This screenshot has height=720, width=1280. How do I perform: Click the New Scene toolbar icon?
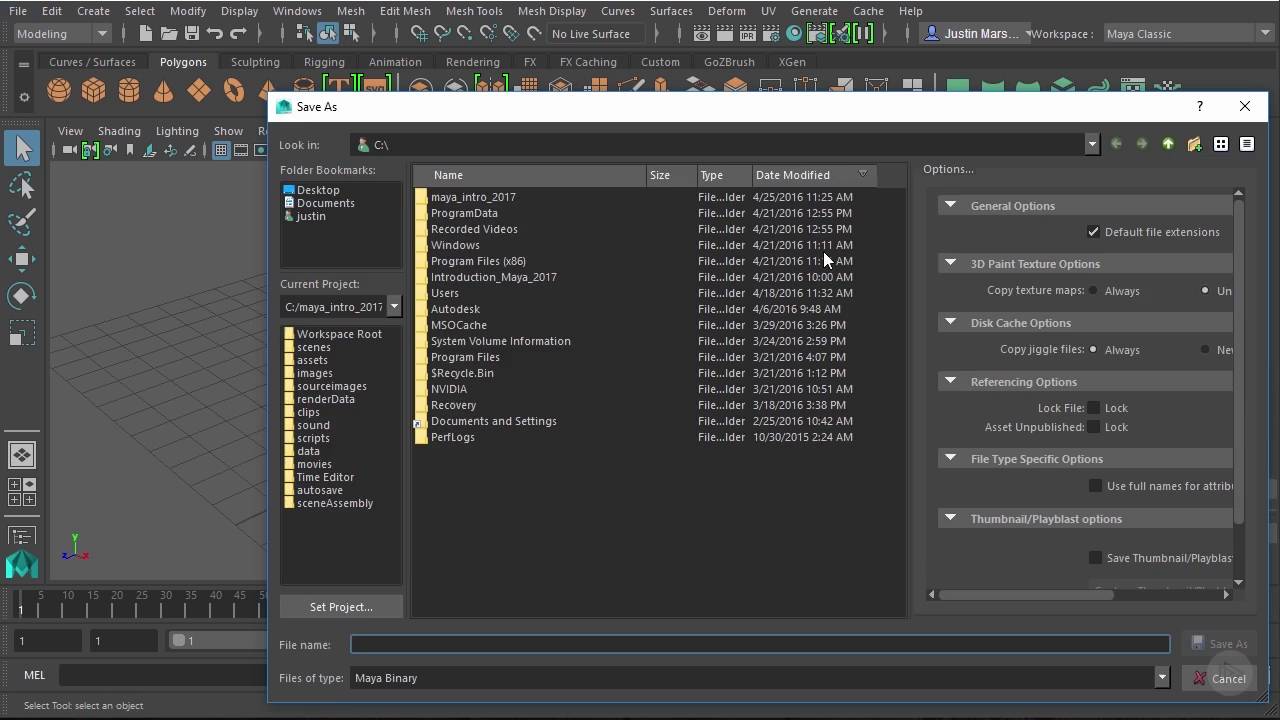point(146,34)
